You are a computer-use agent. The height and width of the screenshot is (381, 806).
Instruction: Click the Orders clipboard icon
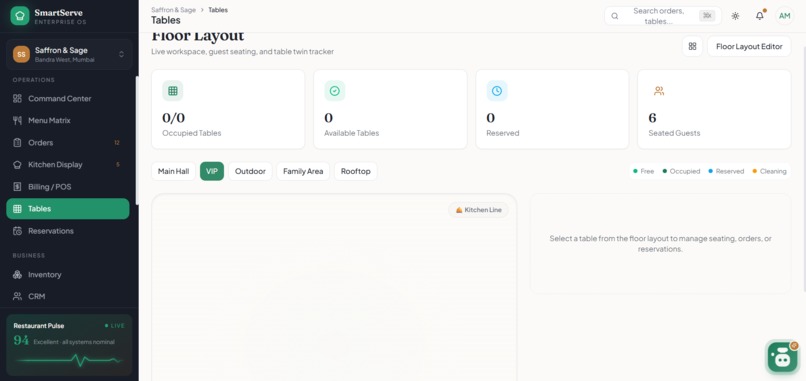pos(17,142)
